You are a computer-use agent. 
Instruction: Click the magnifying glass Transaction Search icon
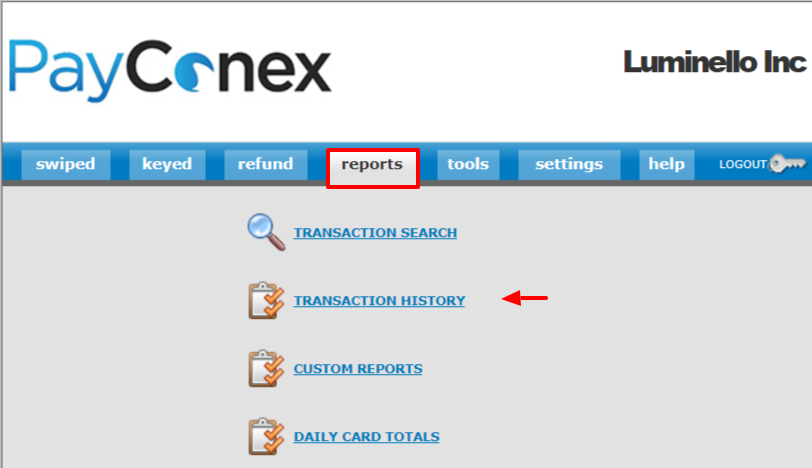(x=266, y=232)
